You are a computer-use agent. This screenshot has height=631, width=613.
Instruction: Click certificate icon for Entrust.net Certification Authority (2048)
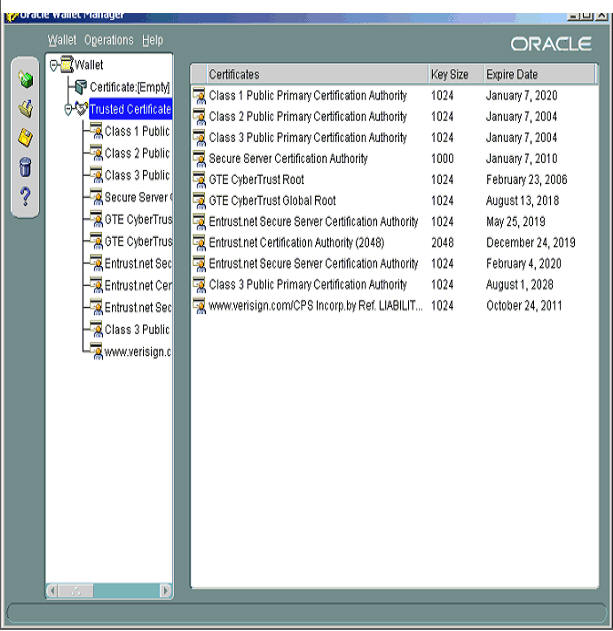coord(199,243)
